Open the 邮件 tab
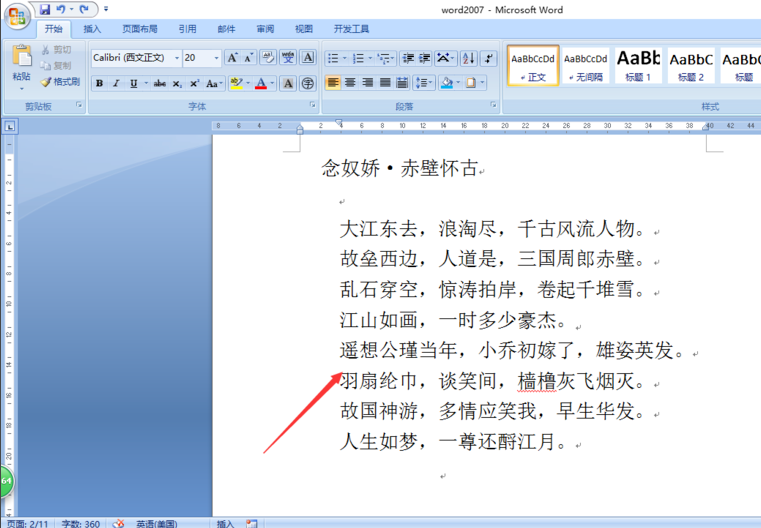 (x=226, y=29)
